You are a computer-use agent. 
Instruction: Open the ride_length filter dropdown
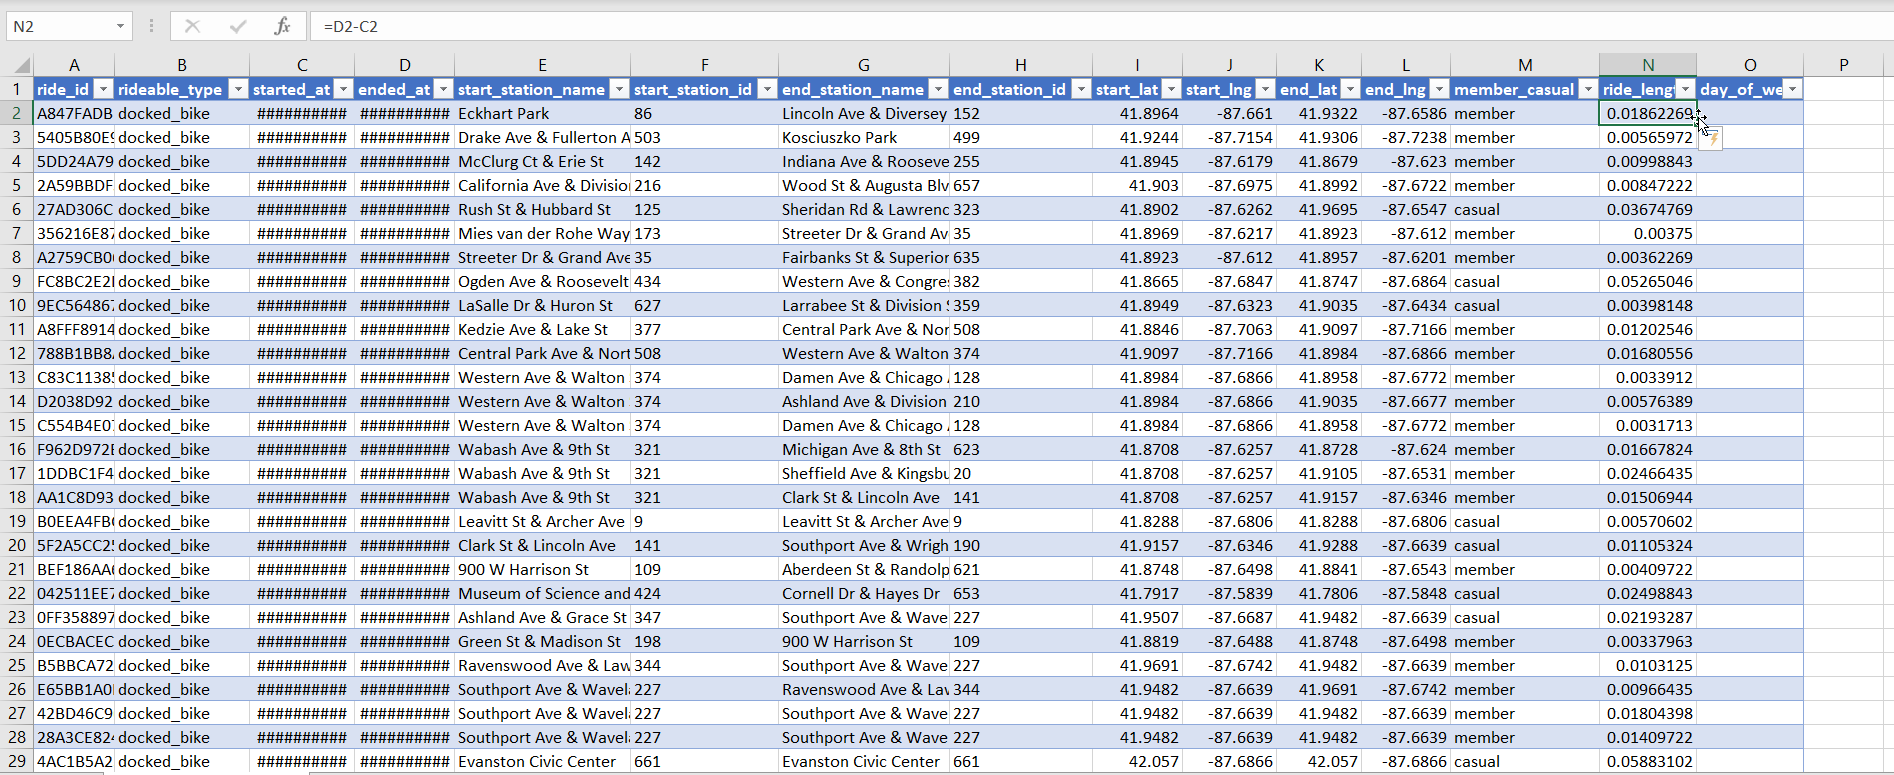1686,89
